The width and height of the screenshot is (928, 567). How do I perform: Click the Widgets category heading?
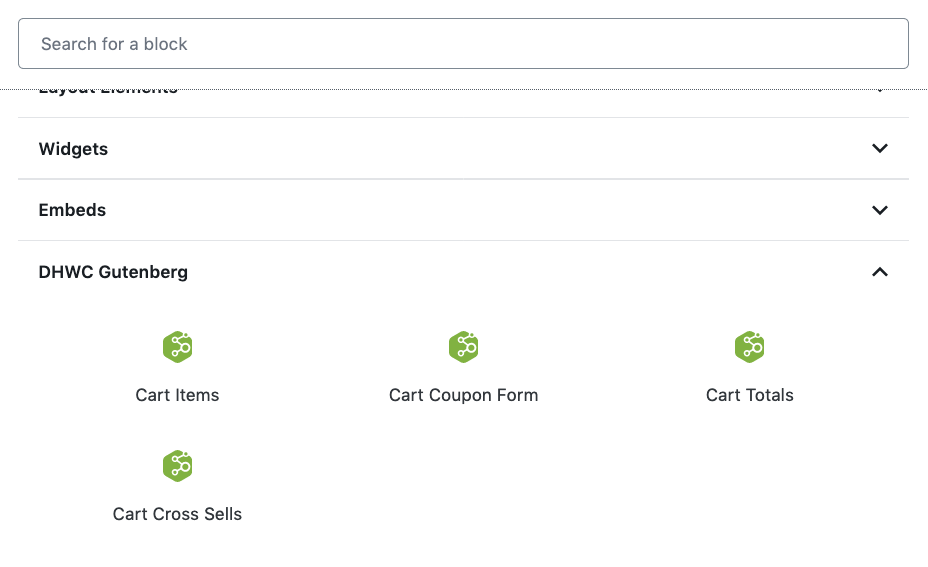(x=73, y=149)
